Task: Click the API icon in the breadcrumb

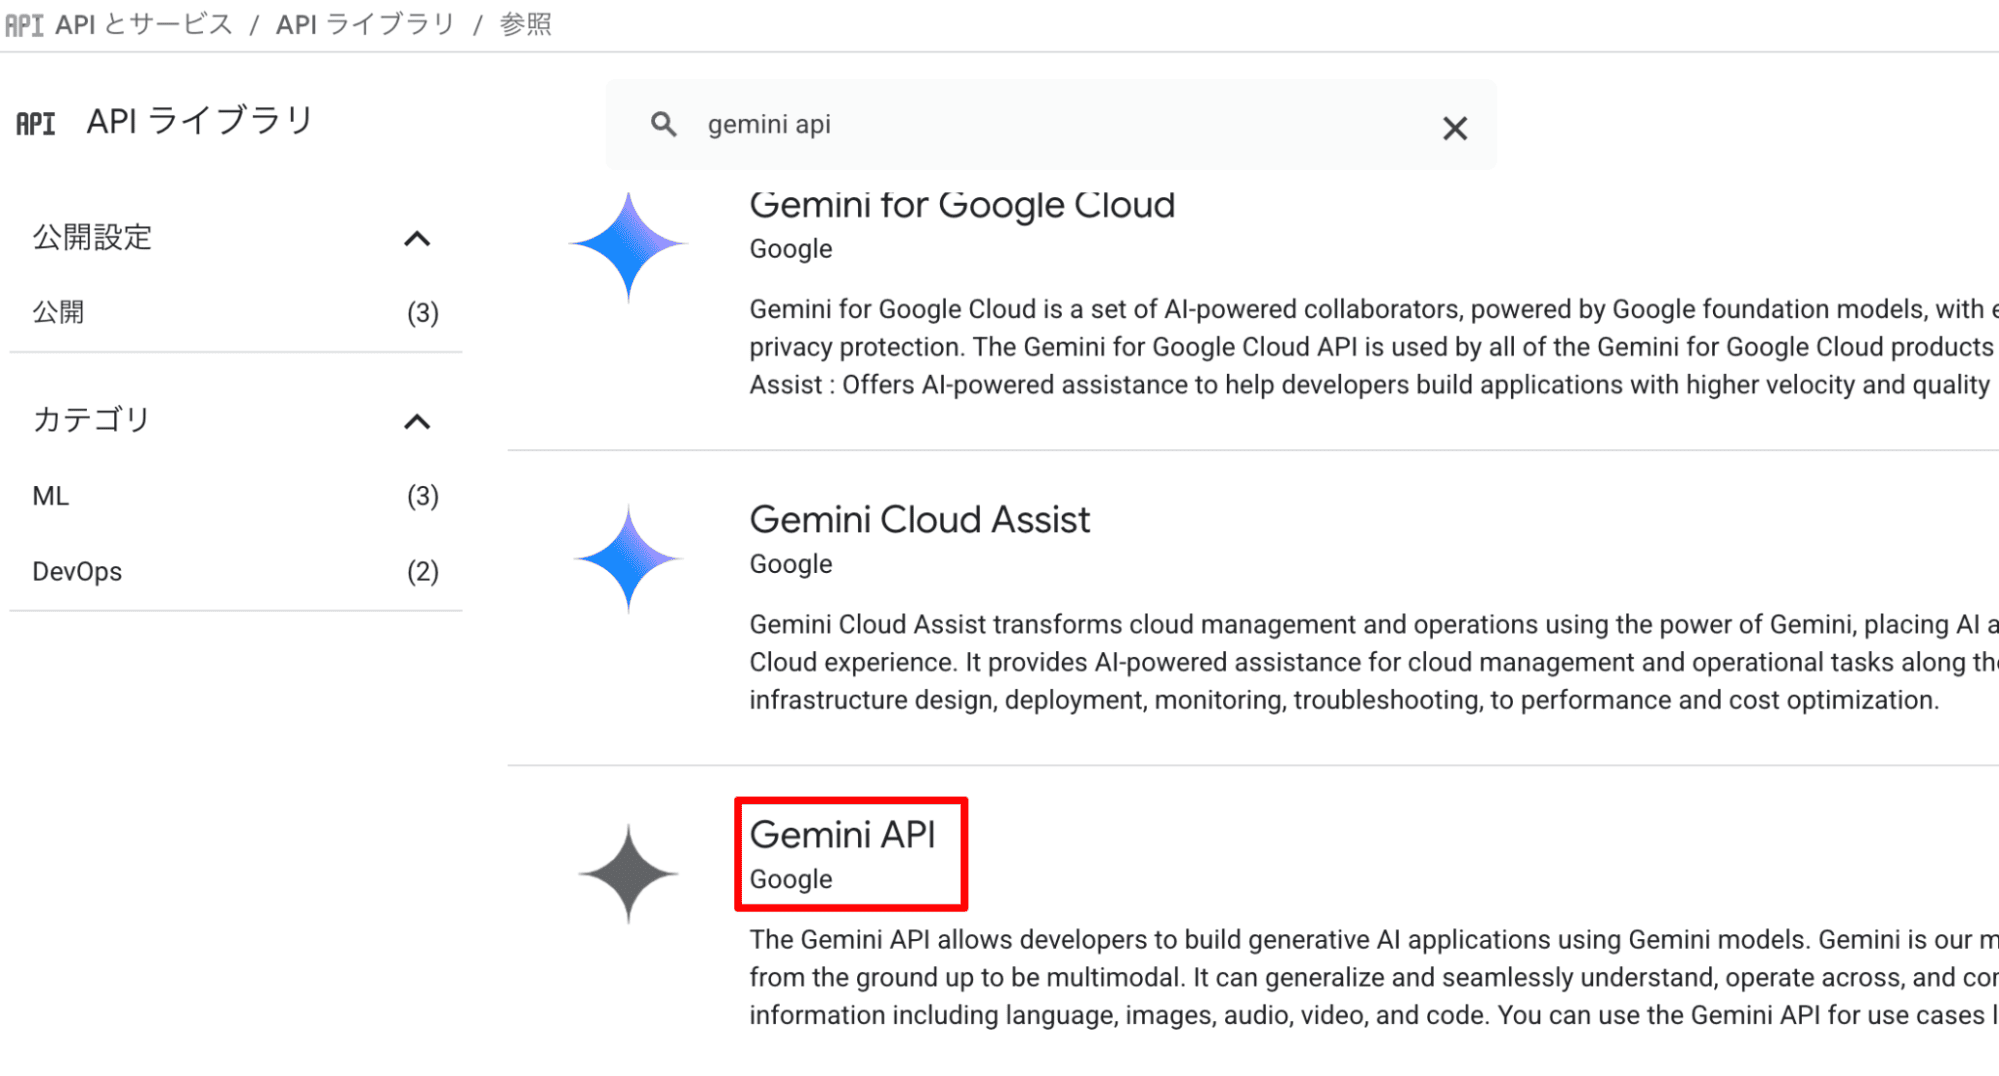Action: (24, 24)
